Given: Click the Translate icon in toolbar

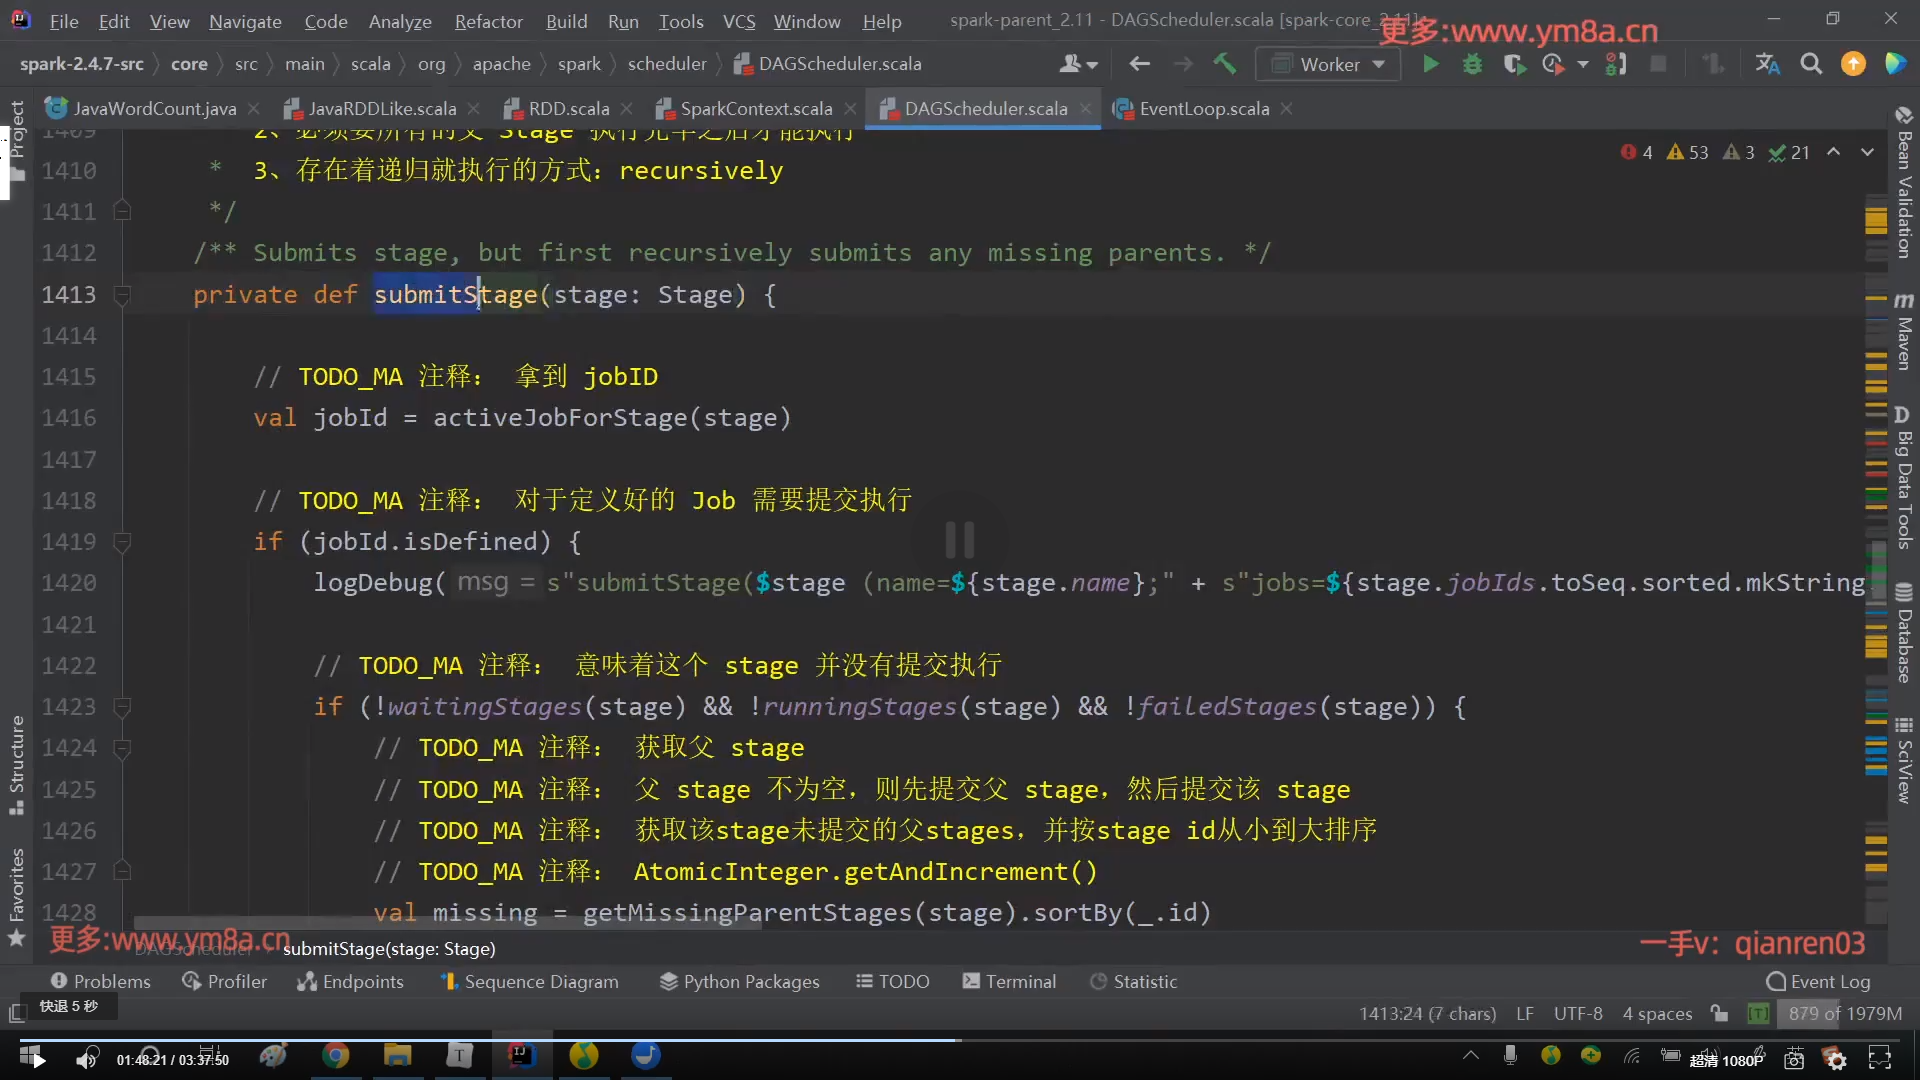Looking at the screenshot, I should pos(1767,64).
